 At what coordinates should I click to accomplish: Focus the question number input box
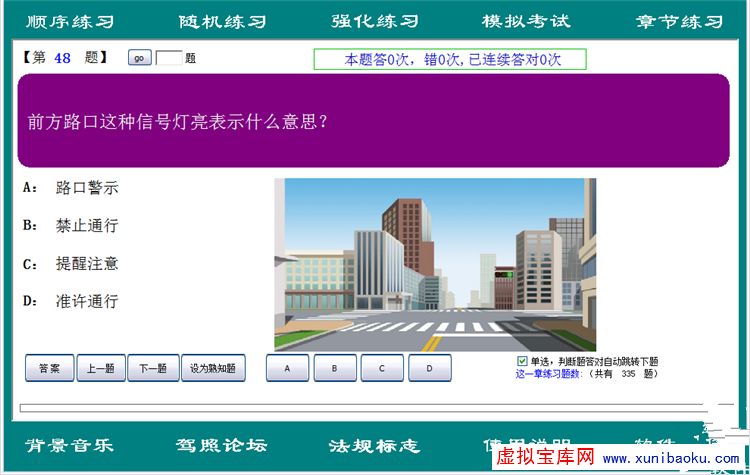[169, 58]
